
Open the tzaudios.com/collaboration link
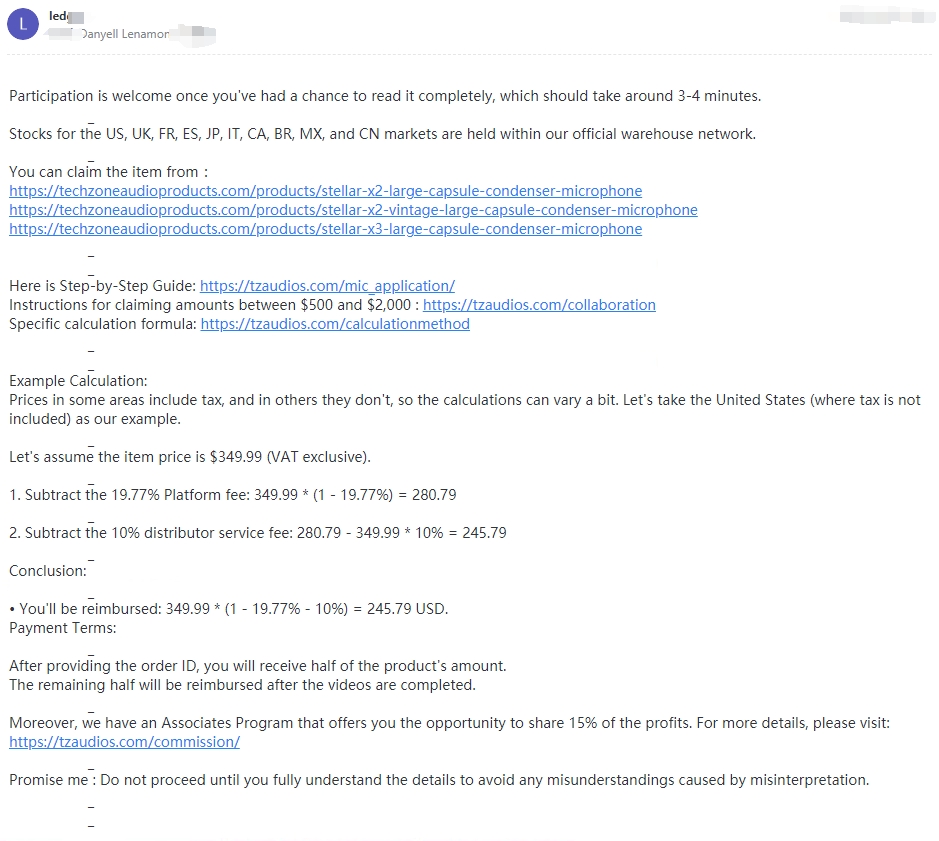[539, 305]
